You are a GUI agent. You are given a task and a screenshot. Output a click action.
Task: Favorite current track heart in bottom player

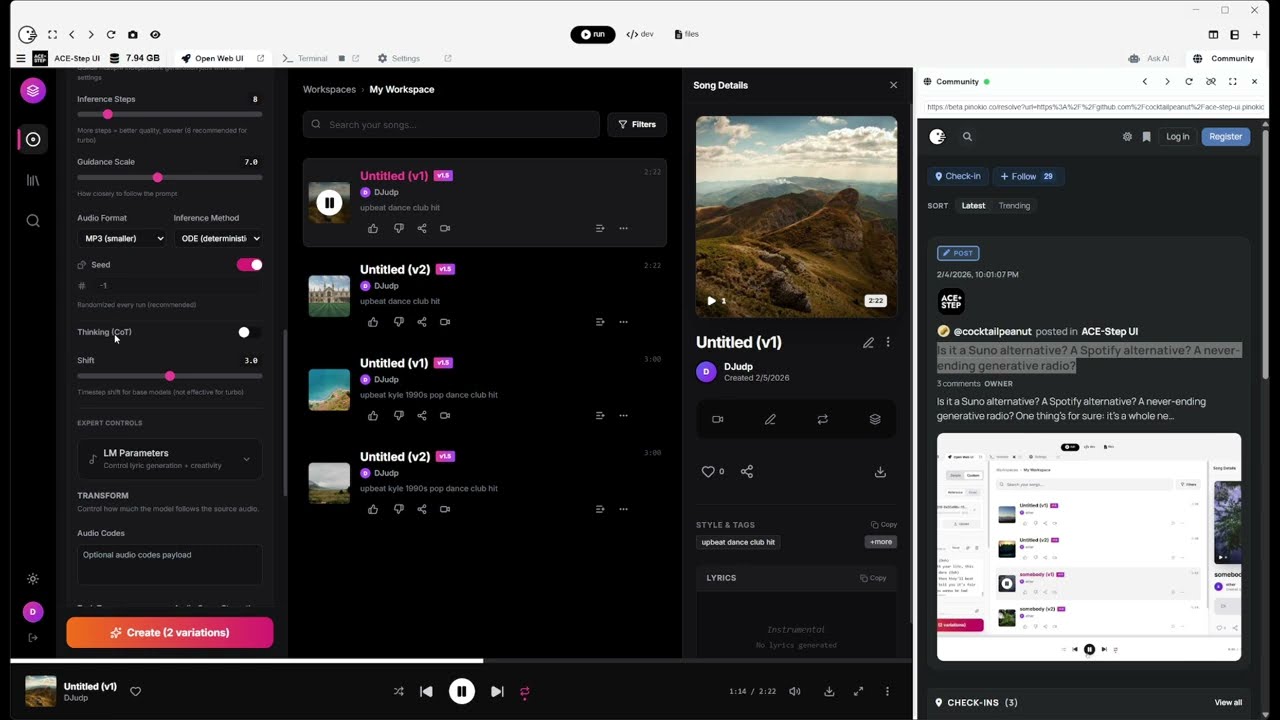pyautogui.click(x=136, y=691)
